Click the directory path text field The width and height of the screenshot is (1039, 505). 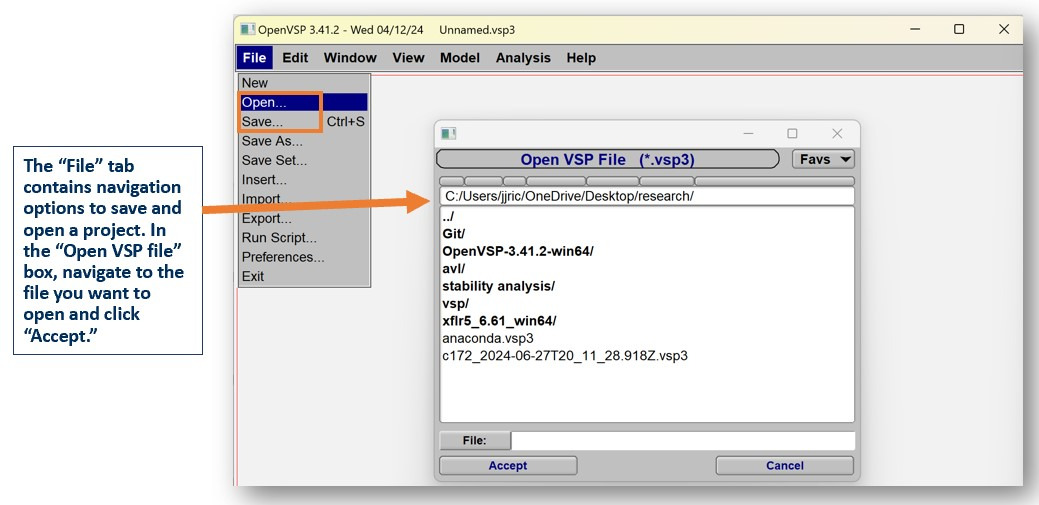(646, 196)
